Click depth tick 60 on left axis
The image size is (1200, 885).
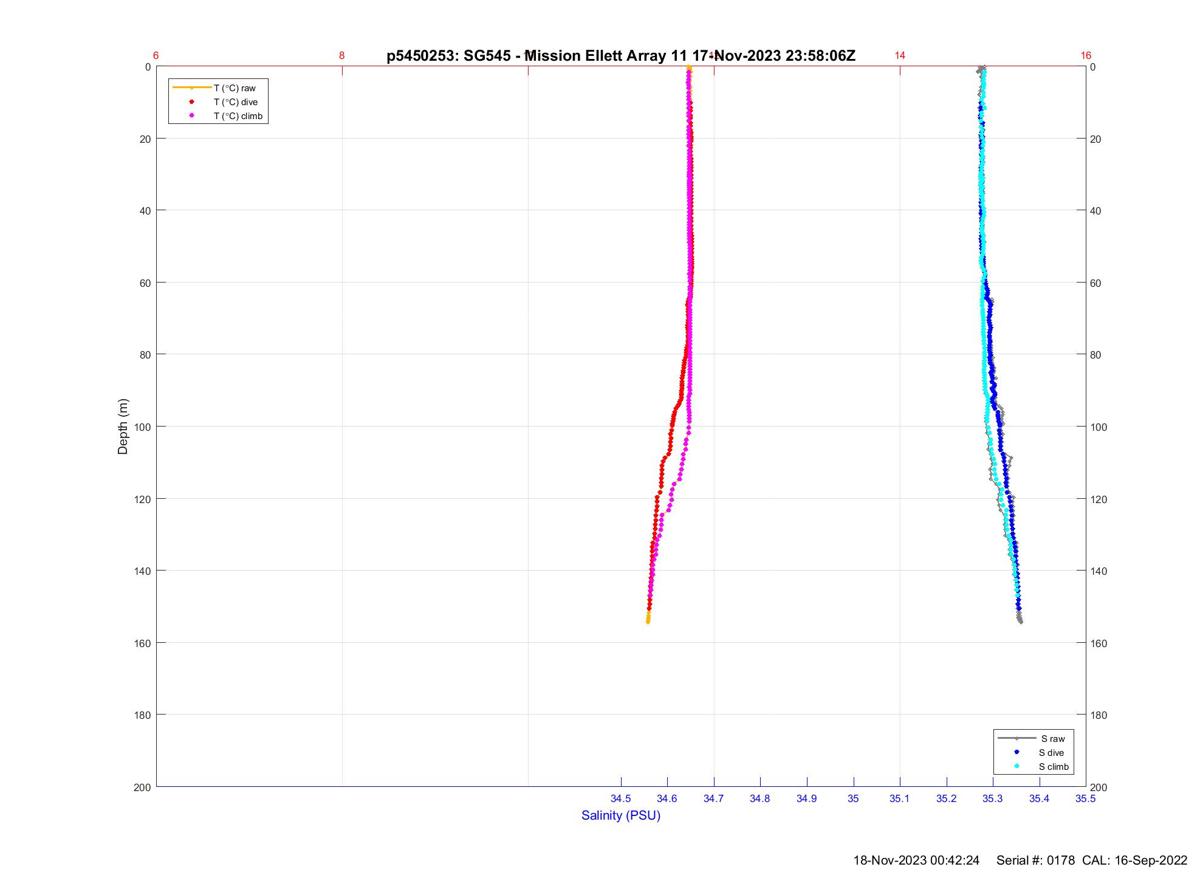[144, 283]
